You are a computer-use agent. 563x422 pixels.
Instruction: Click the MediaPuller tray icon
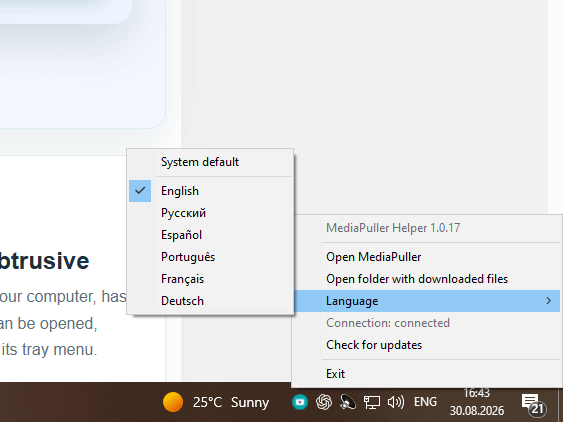[300, 402]
